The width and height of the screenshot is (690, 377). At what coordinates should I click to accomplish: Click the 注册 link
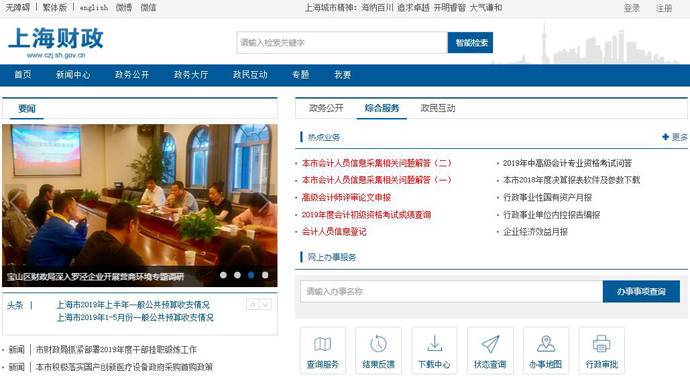pyautogui.click(x=664, y=8)
